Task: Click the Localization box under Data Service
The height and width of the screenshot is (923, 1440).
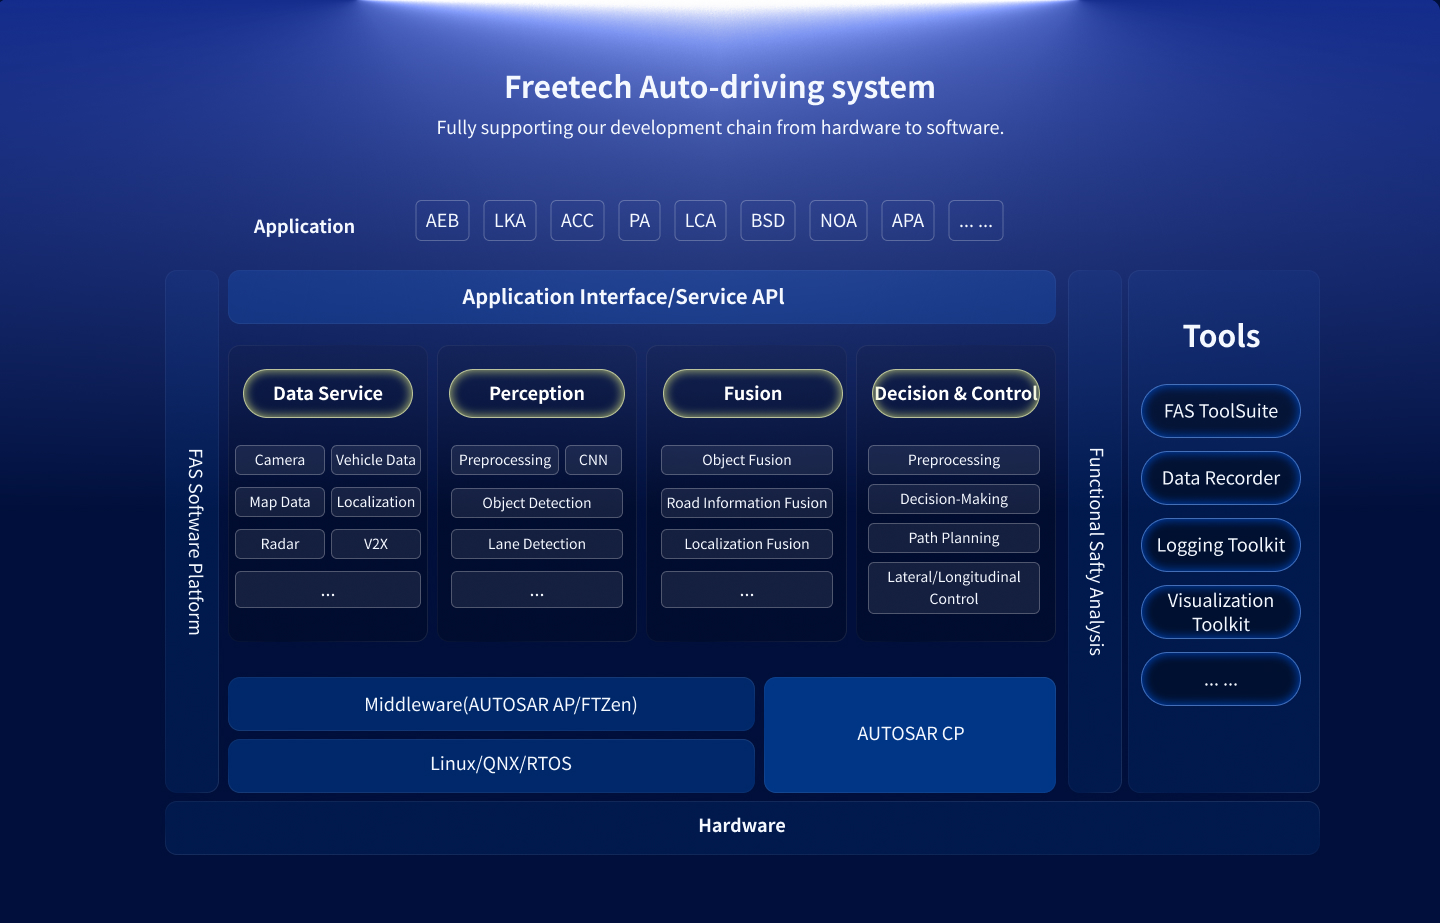Action: pyautogui.click(x=376, y=502)
